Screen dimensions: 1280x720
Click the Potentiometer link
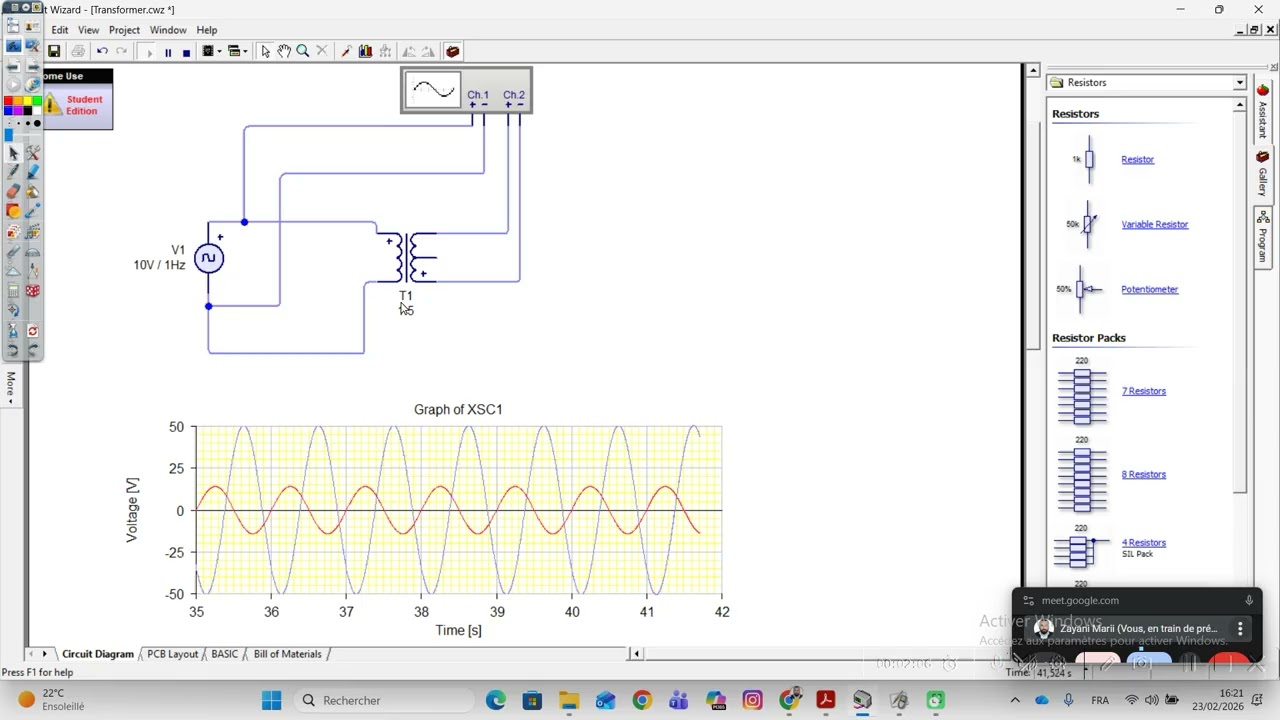(x=1149, y=290)
